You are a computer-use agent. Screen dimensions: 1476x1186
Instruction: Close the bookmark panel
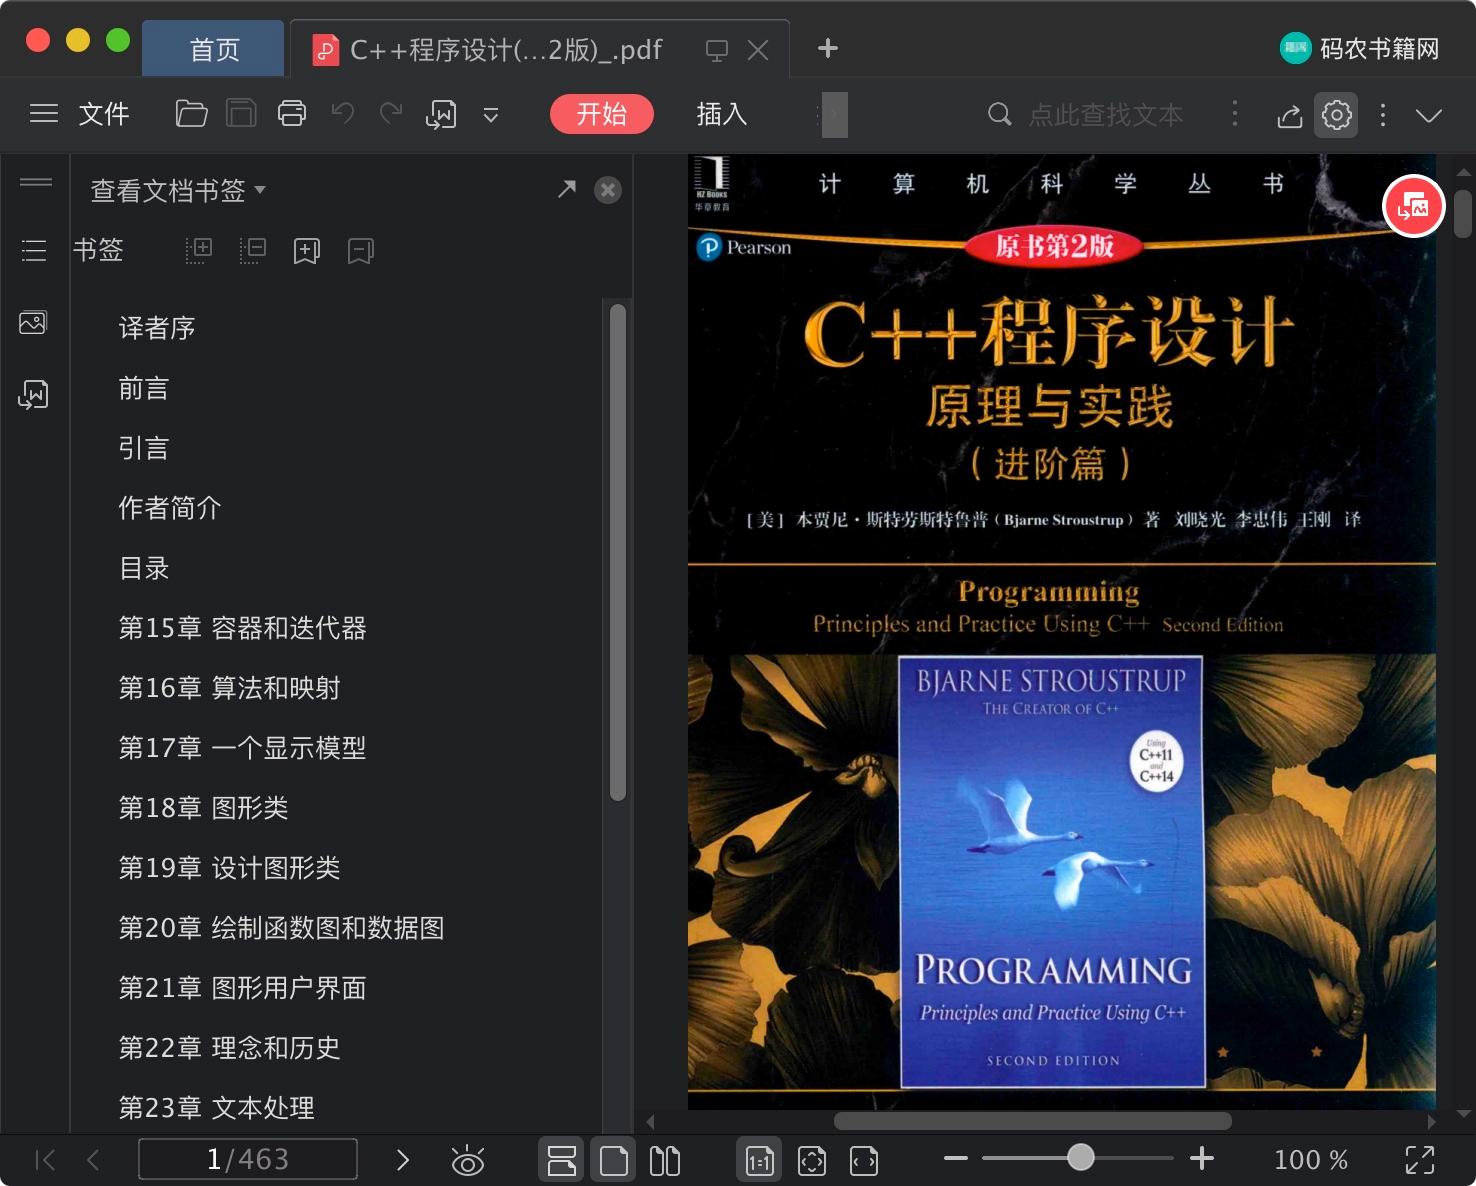(608, 190)
